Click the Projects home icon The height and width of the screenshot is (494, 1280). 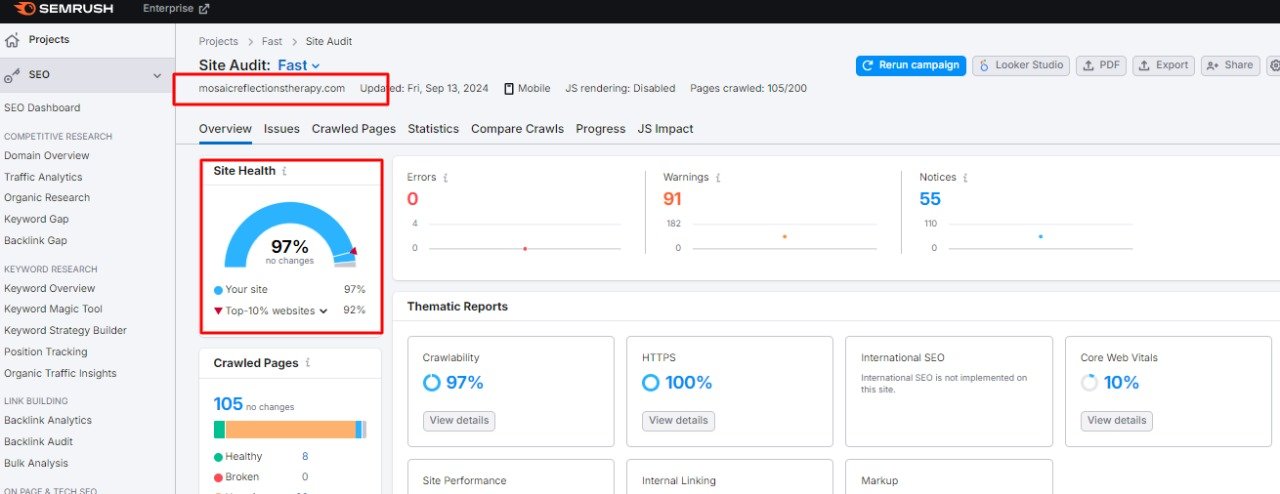tap(12, 40)
